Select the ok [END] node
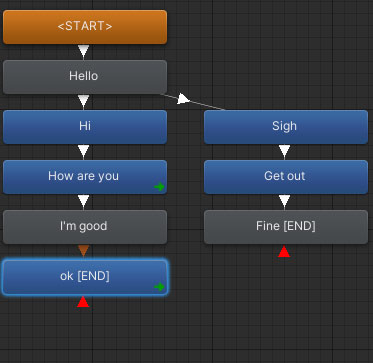Screen dimensions: 373x363 pos(85,277)
